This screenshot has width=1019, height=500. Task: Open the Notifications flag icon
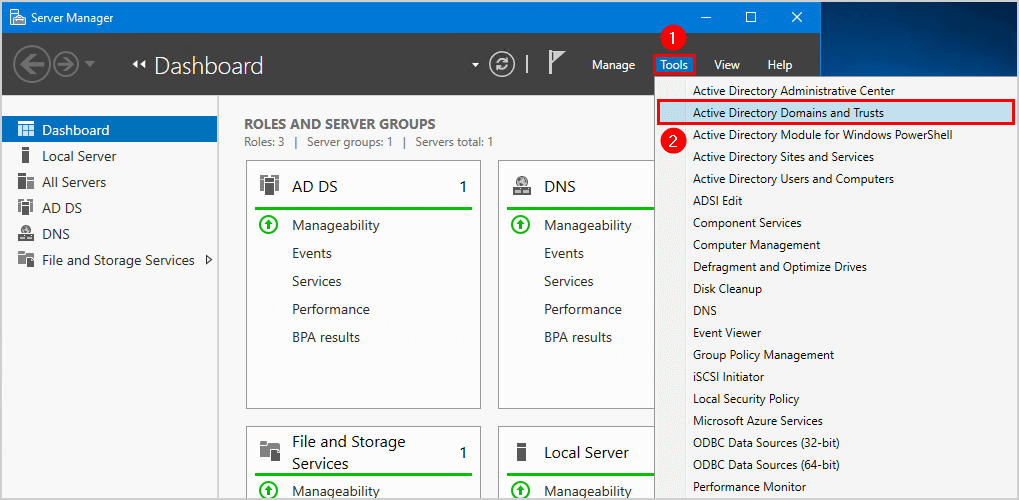[556, 63]
